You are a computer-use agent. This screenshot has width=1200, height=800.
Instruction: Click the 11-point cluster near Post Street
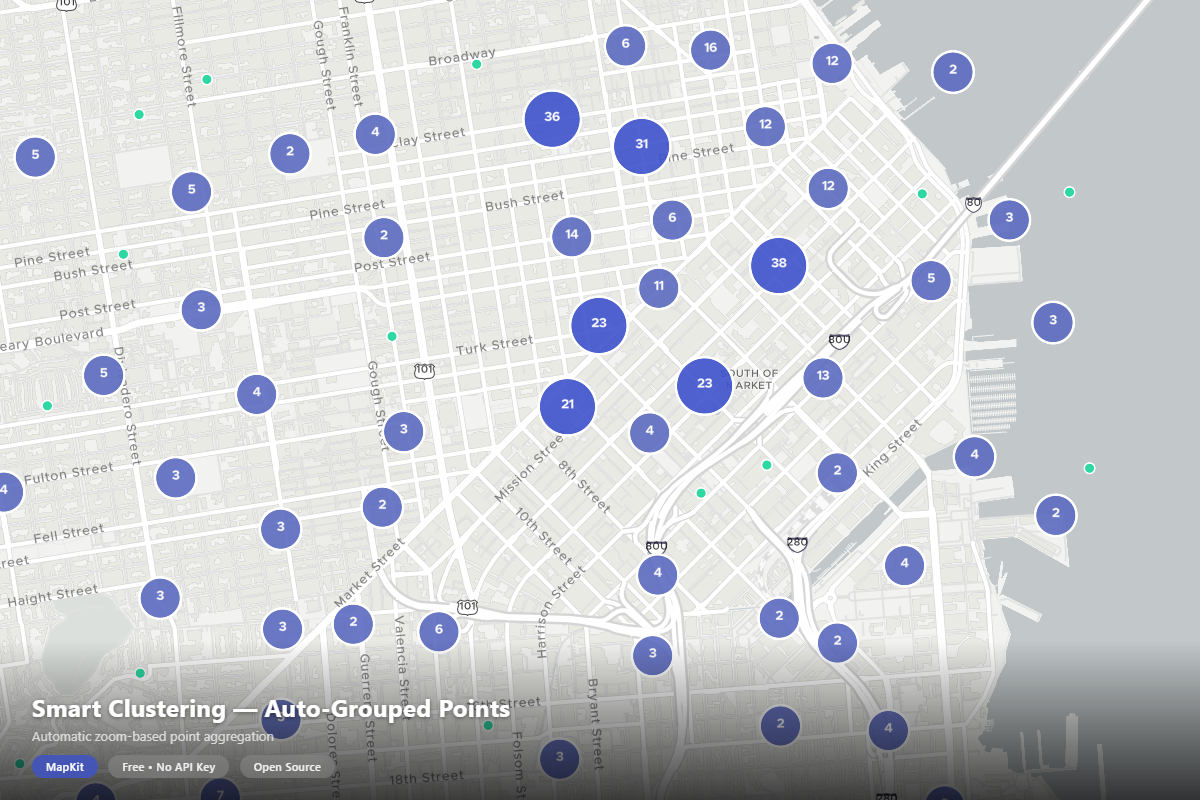click(659, 286)
